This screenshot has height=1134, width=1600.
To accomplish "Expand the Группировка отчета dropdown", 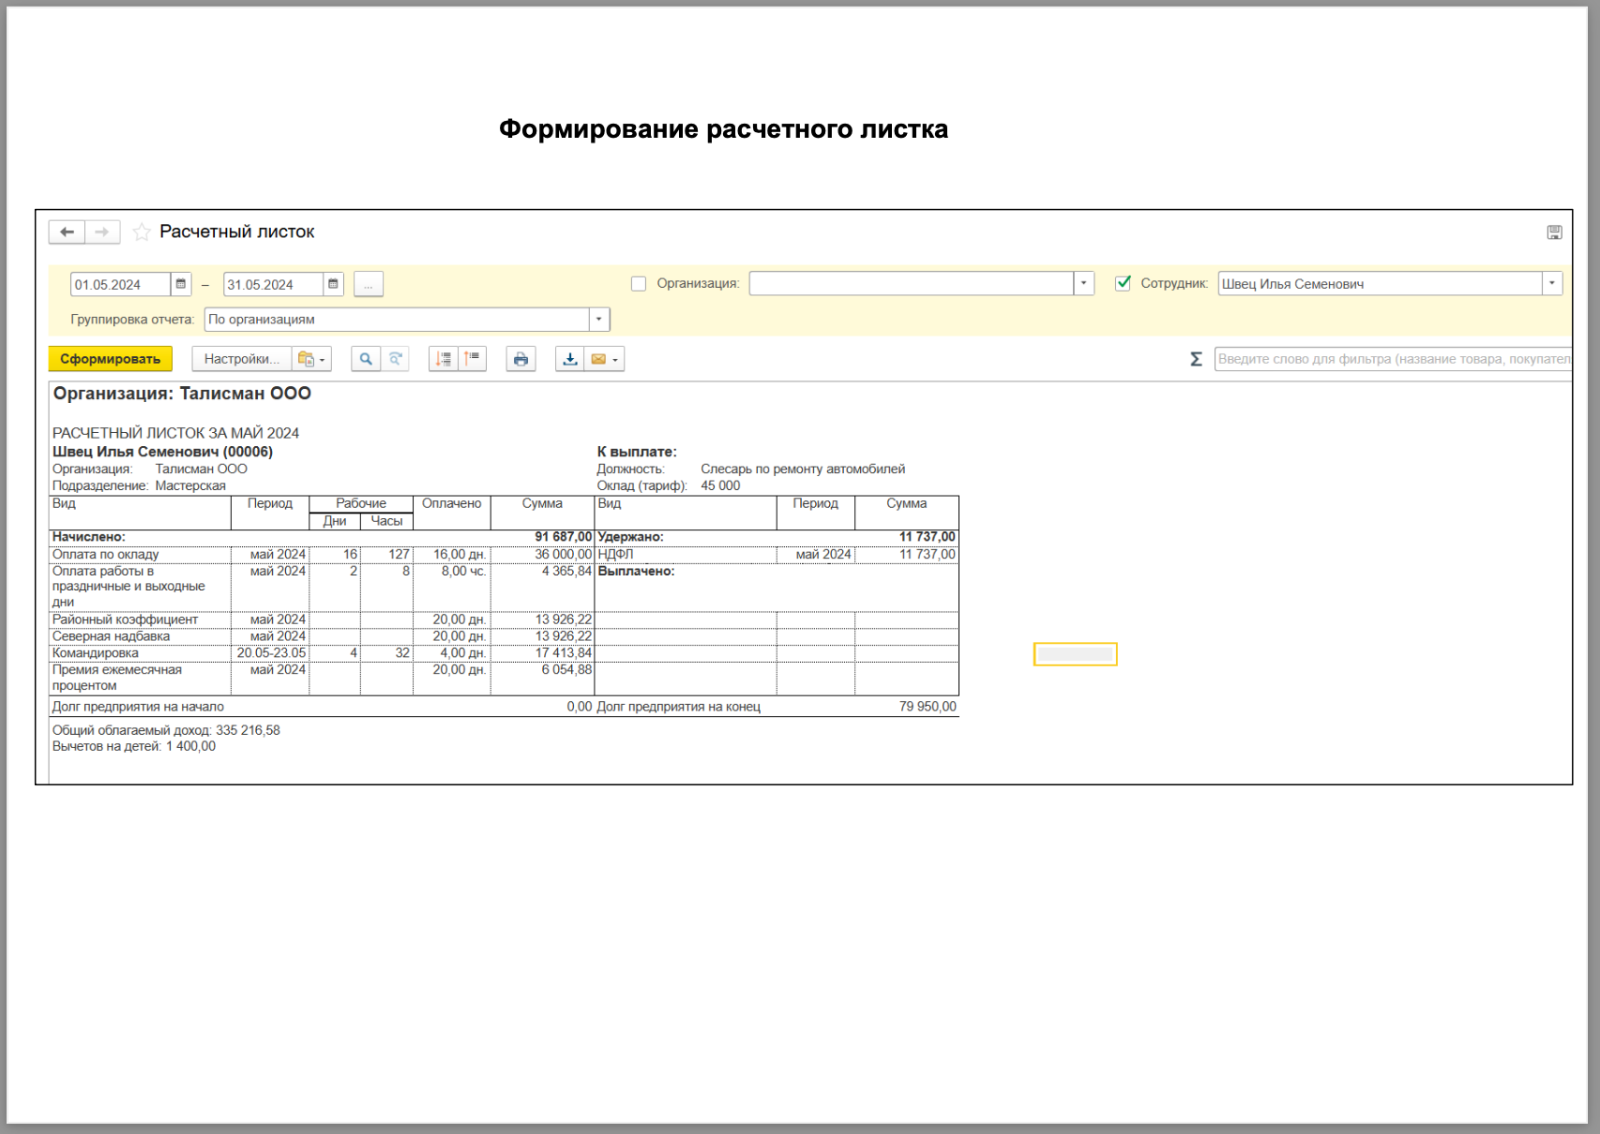I will point(598,320).
